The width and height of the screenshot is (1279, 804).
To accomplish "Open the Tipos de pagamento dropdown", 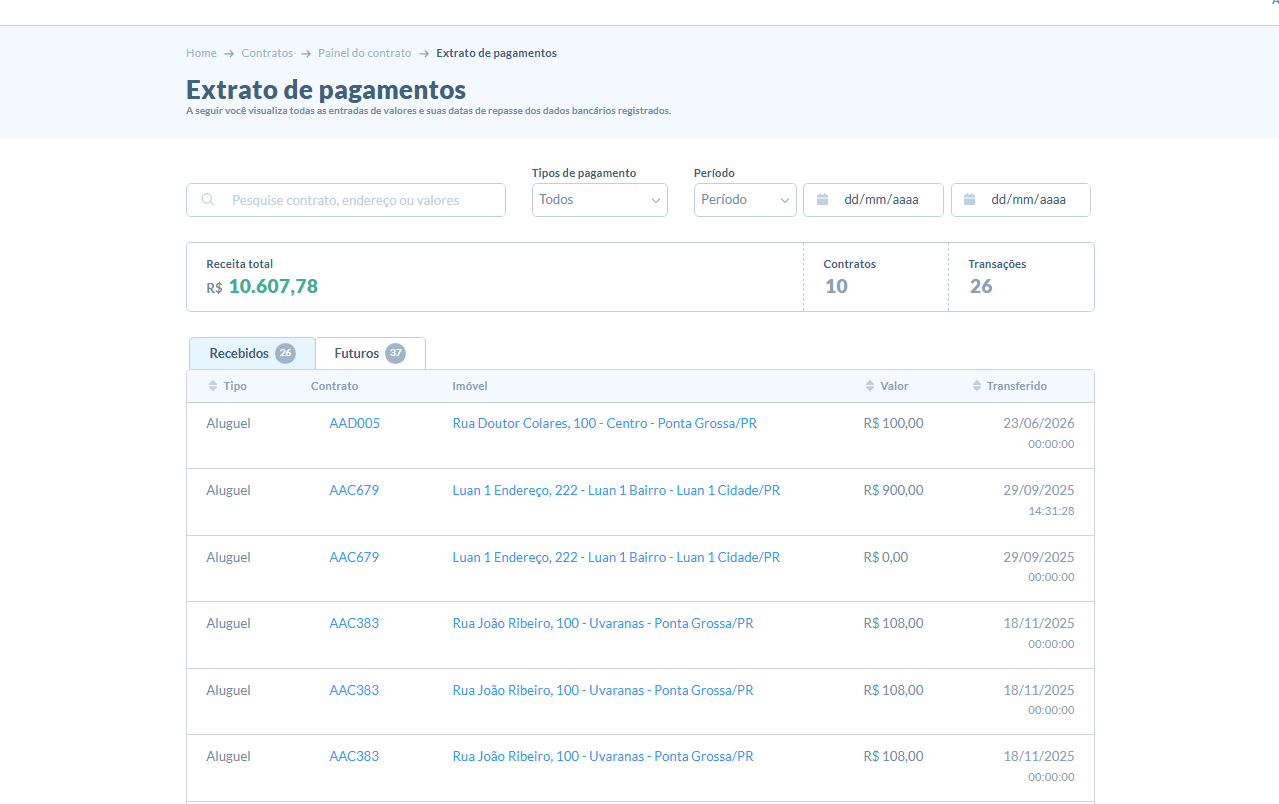I will pos(600,200).
